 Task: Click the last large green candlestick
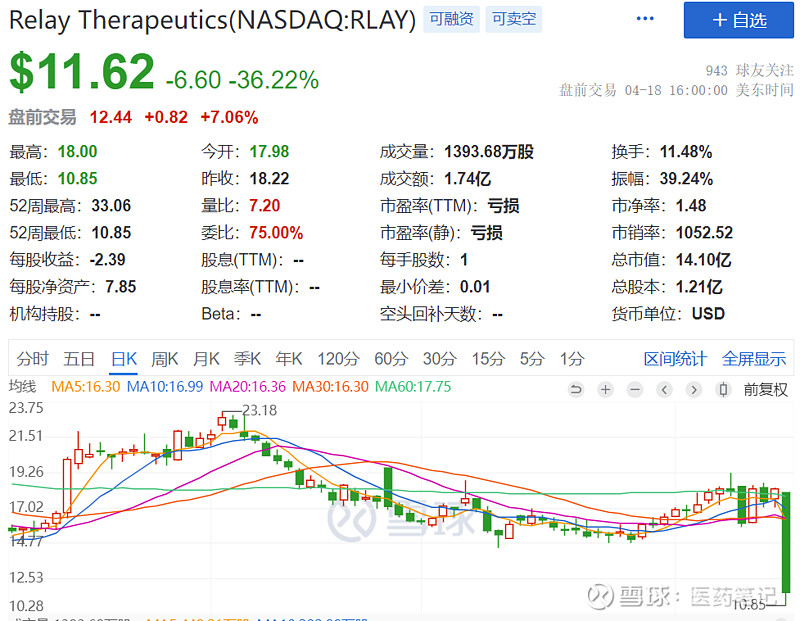pos(786,542)
